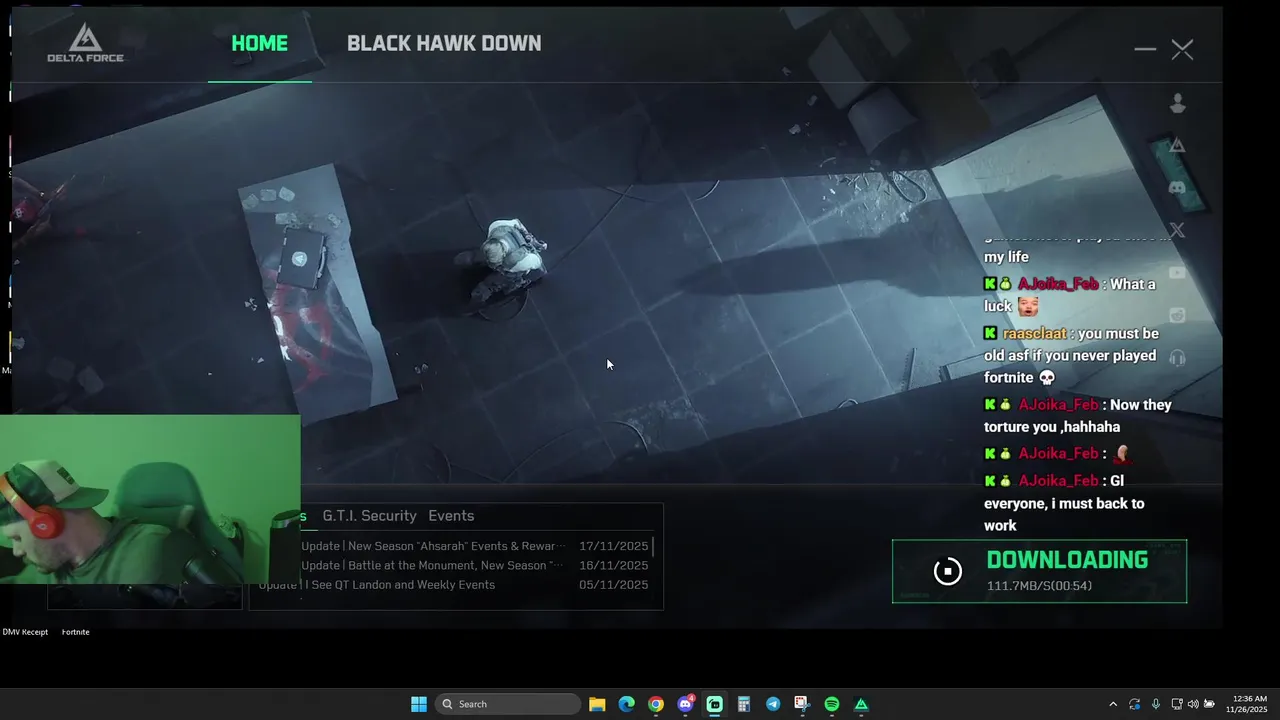1280x720 pixels.
Task: Open Telegram from the taskbar
Action: (x=773, y=704)
